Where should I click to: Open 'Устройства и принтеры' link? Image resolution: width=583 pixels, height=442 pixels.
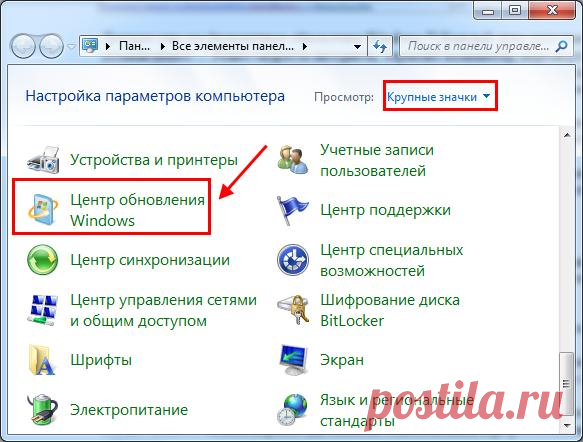point(154,160)
